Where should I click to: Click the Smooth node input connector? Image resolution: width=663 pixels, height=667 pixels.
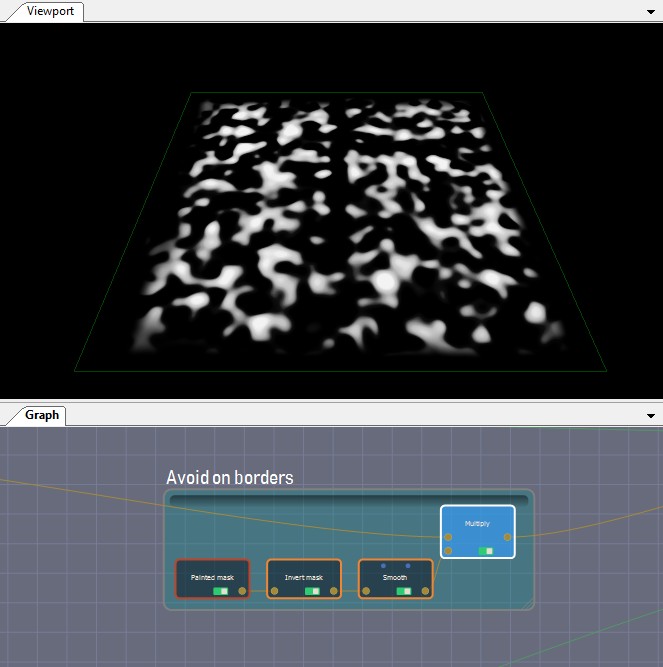[x=366, y=591]
